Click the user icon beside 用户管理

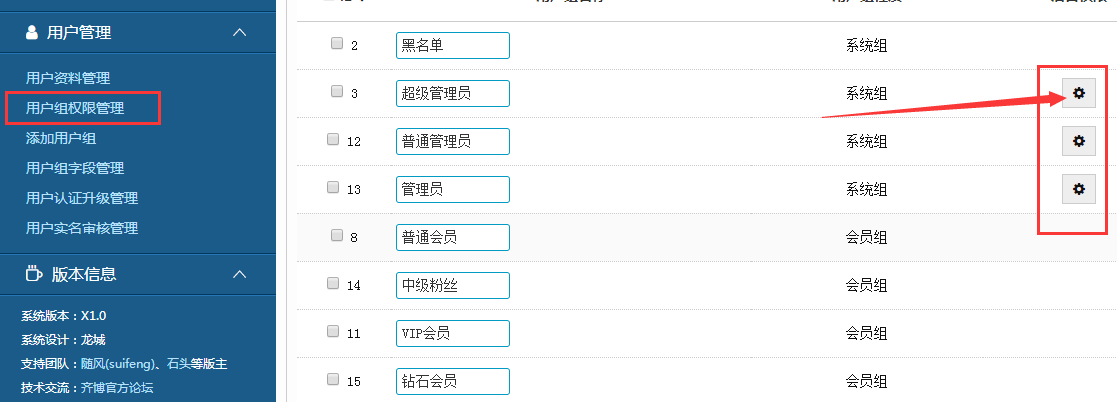pos(33,33)
